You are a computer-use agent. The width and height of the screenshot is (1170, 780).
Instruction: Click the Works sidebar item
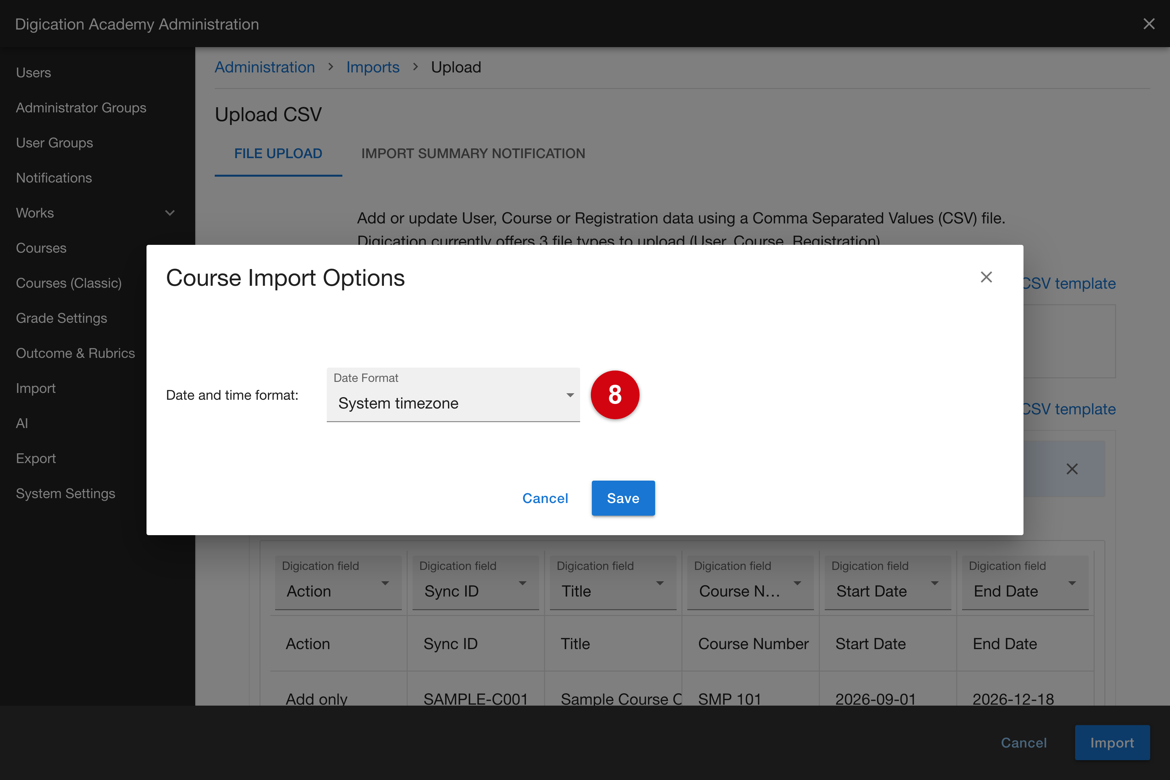click(x=35, y=213)
